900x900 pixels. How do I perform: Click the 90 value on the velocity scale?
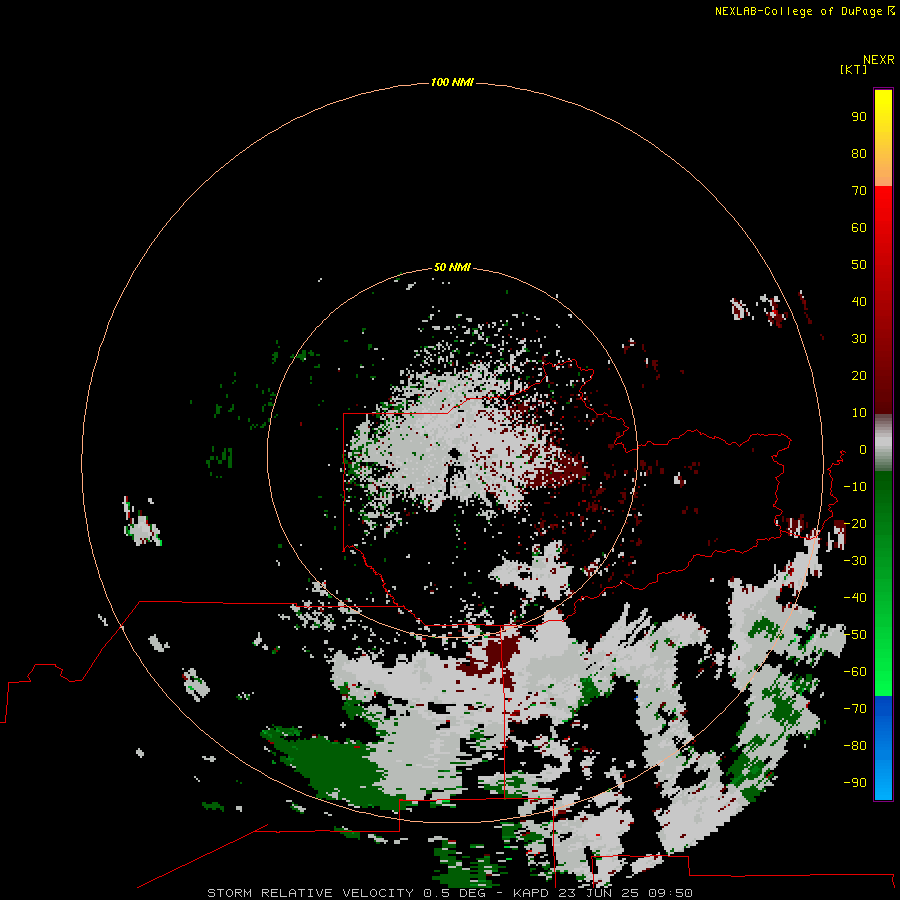click(x=859, y=117)
